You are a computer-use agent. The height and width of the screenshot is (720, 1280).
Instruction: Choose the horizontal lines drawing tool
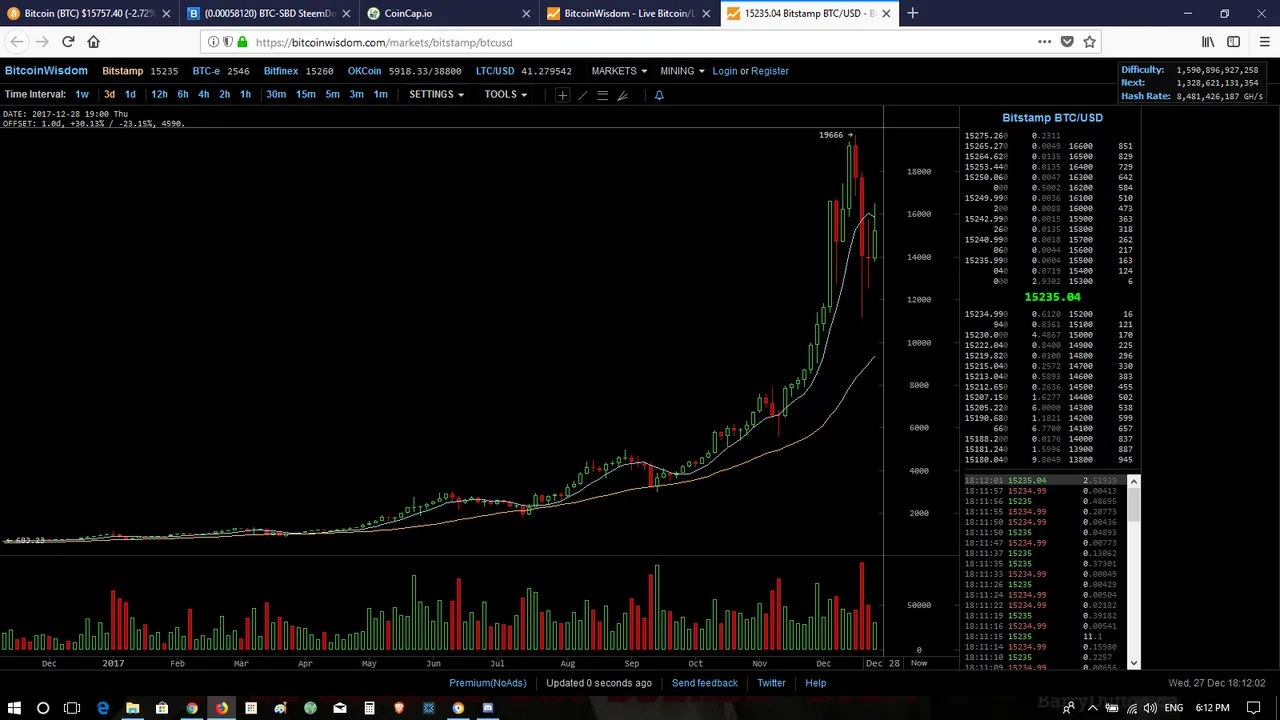click(602, 95)
